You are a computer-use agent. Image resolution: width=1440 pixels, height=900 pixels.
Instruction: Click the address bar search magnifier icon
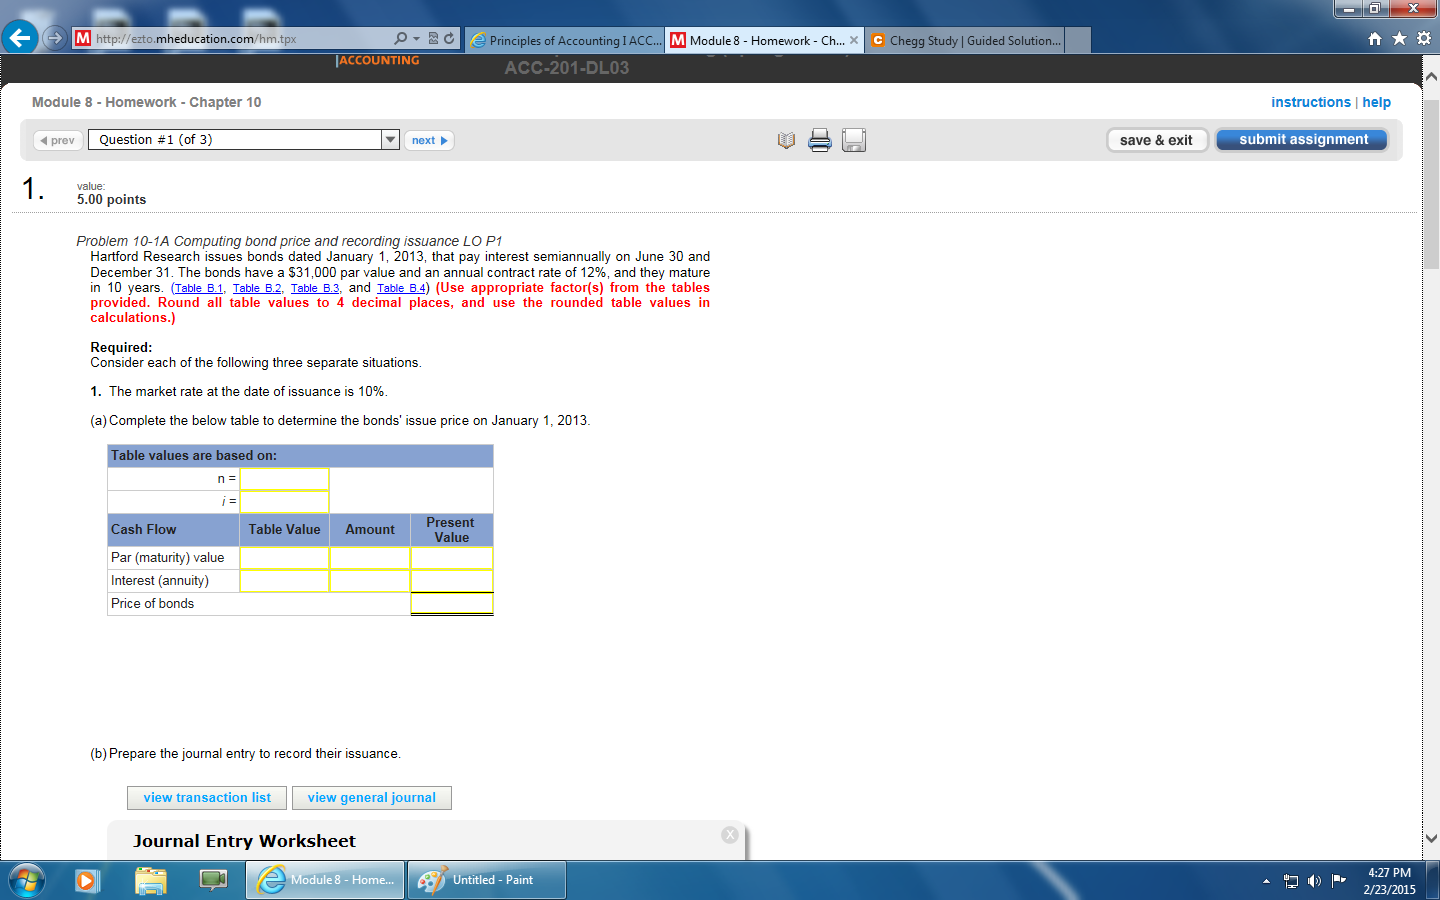click(401, 38)
